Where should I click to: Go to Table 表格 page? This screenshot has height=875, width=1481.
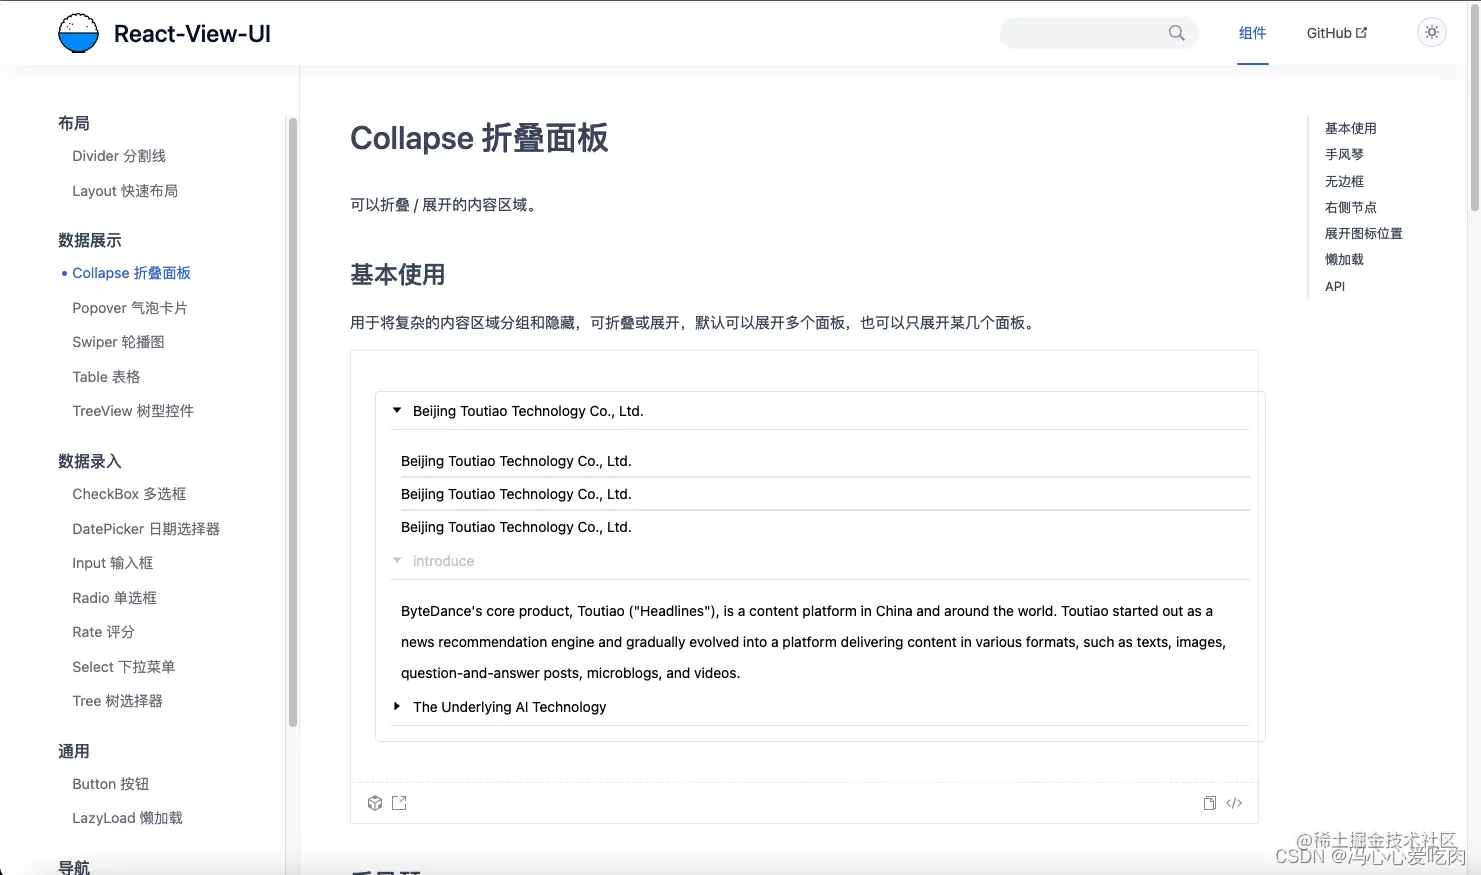tap(106, 377)
